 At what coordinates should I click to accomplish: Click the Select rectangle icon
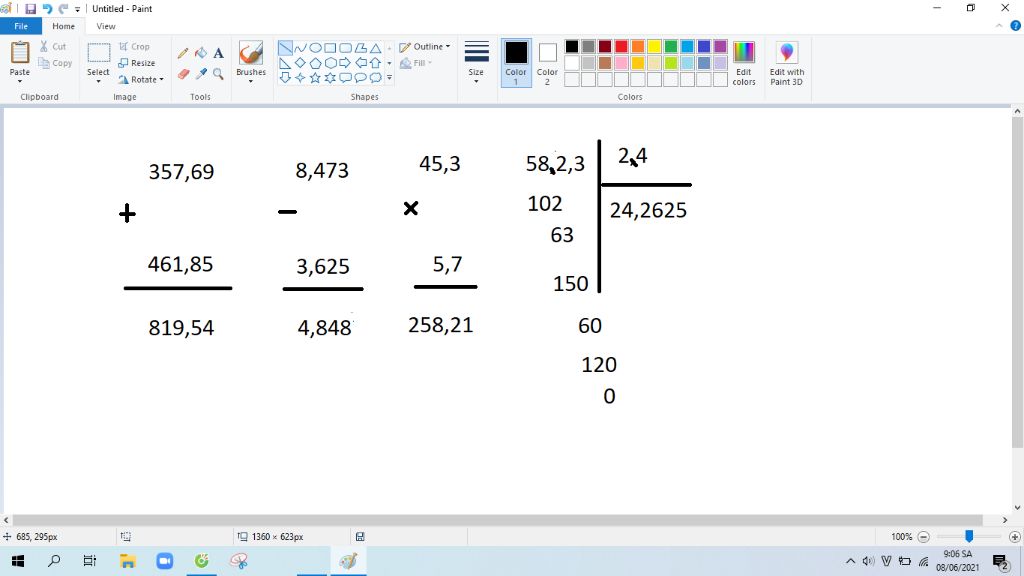(x=99, y=54)
